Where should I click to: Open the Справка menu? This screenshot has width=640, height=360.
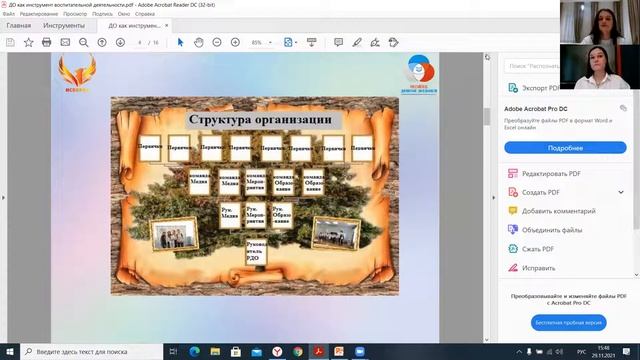click(144, 14)
